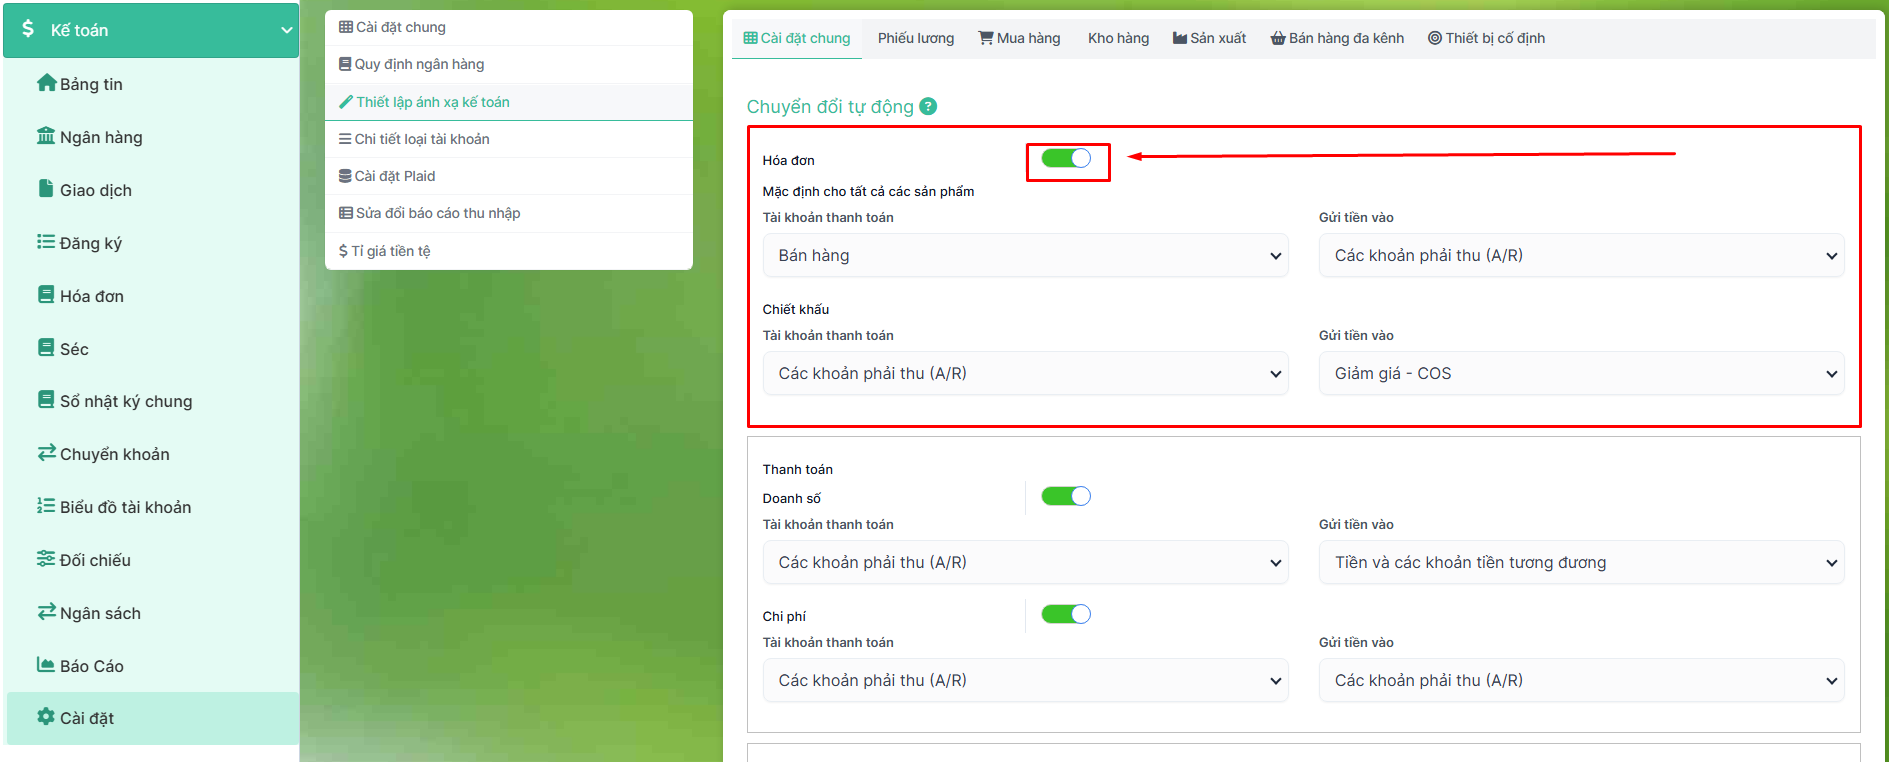Click the shopping cart icon on Mua hàng
Image resolution: width=1889 pixels, height=762 pixels.
(x=986, y=38)
